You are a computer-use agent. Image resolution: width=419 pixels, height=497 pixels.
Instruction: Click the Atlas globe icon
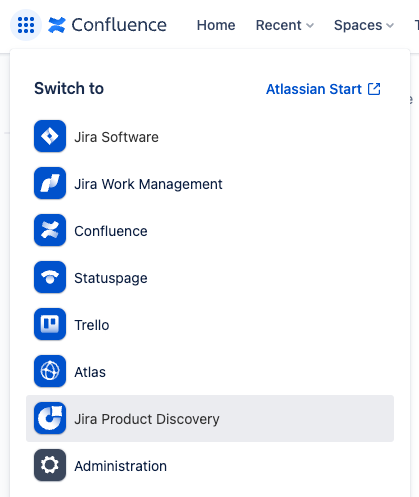50,371
